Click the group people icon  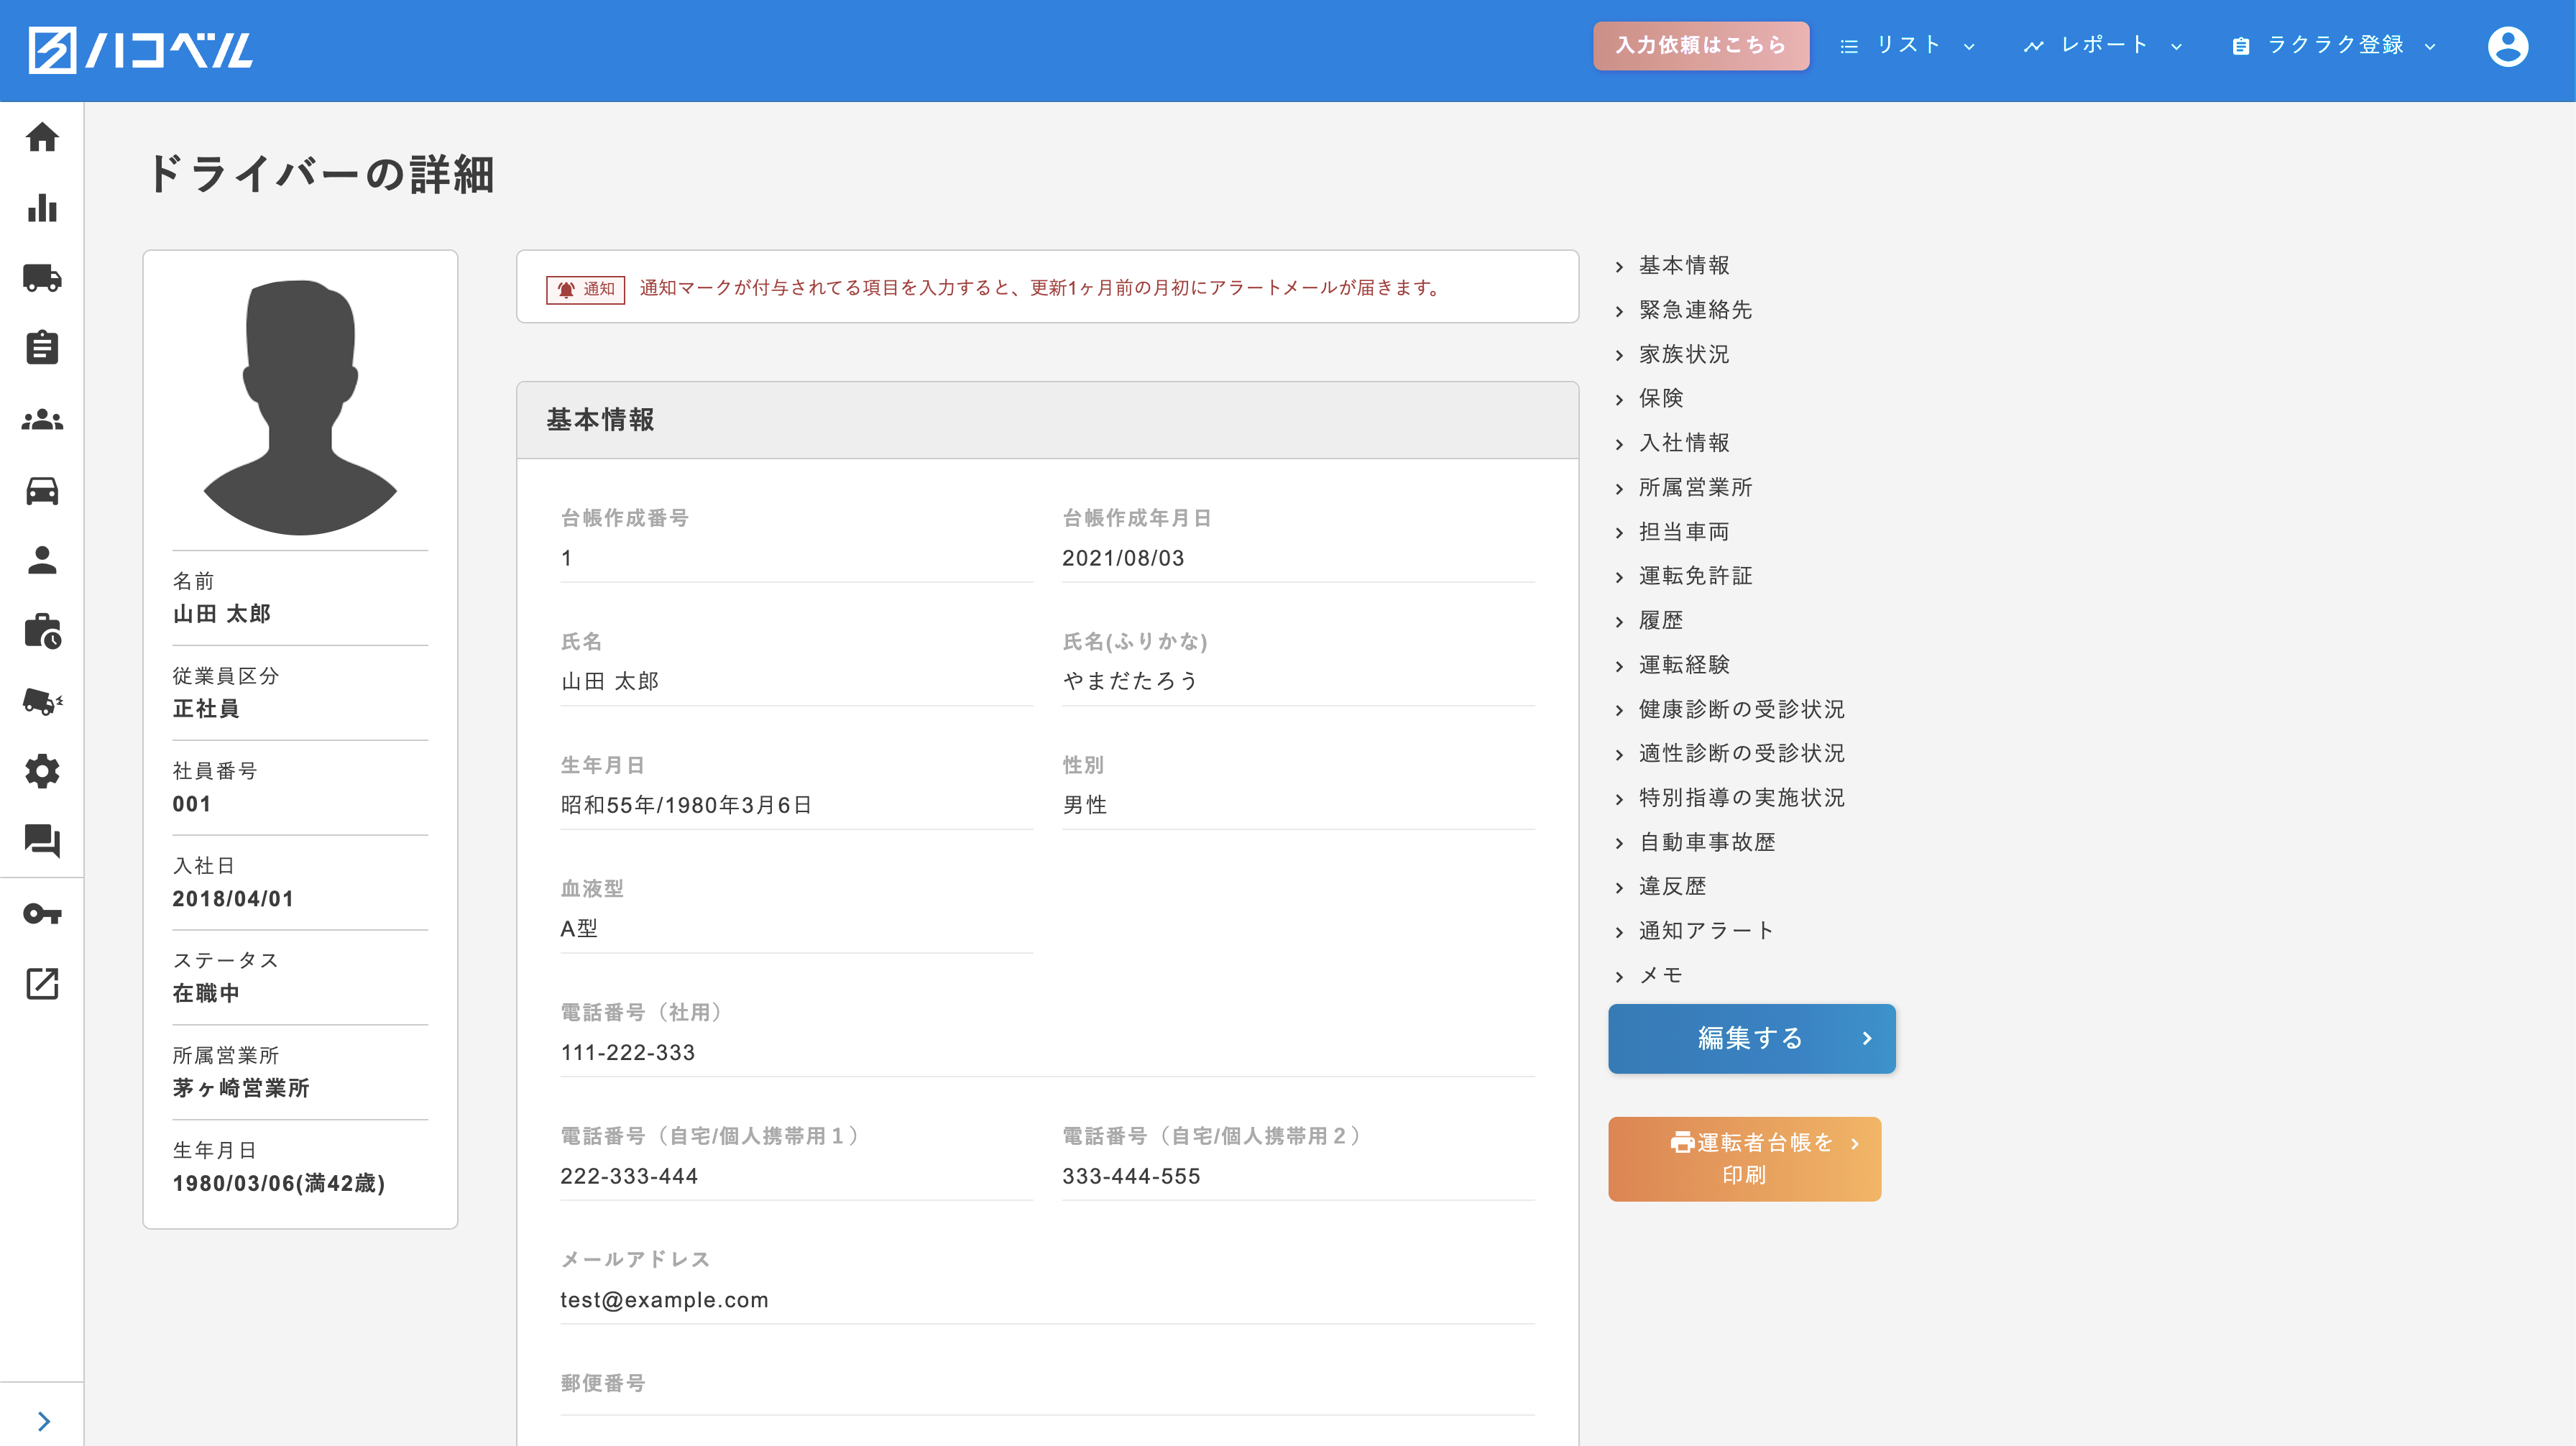click(x=42, y=420)
